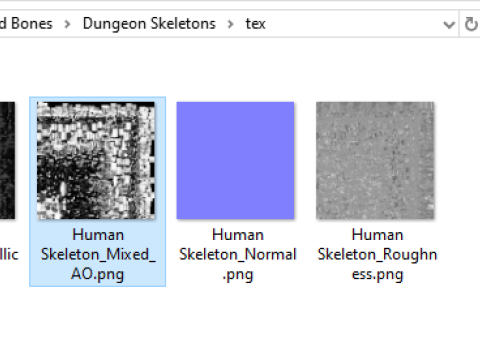Expand the chevron after Dungeon Skeletons
Viewport: 480px width, 360px height.
[x=230, y=24]
